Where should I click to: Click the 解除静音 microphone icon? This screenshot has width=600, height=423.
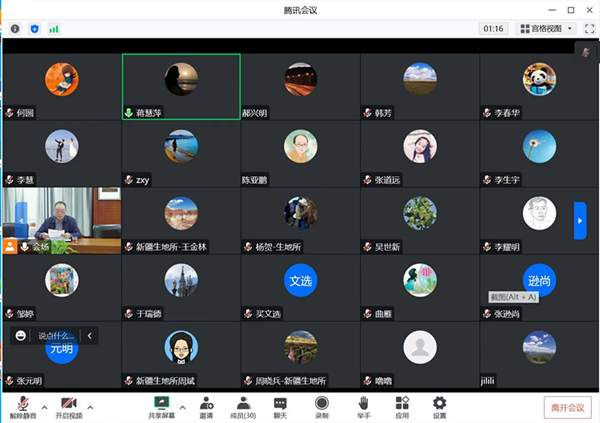[21, 402]
